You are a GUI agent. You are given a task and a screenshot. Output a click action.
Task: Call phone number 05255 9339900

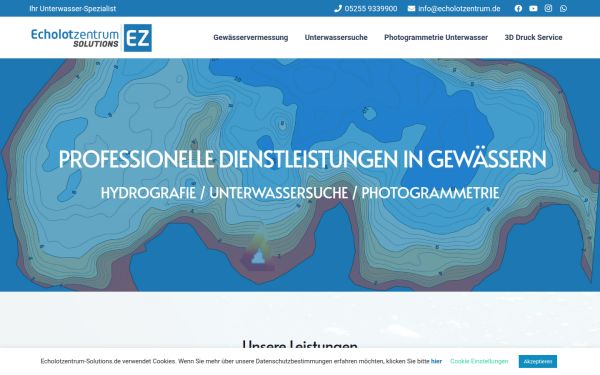coord(371,8)
